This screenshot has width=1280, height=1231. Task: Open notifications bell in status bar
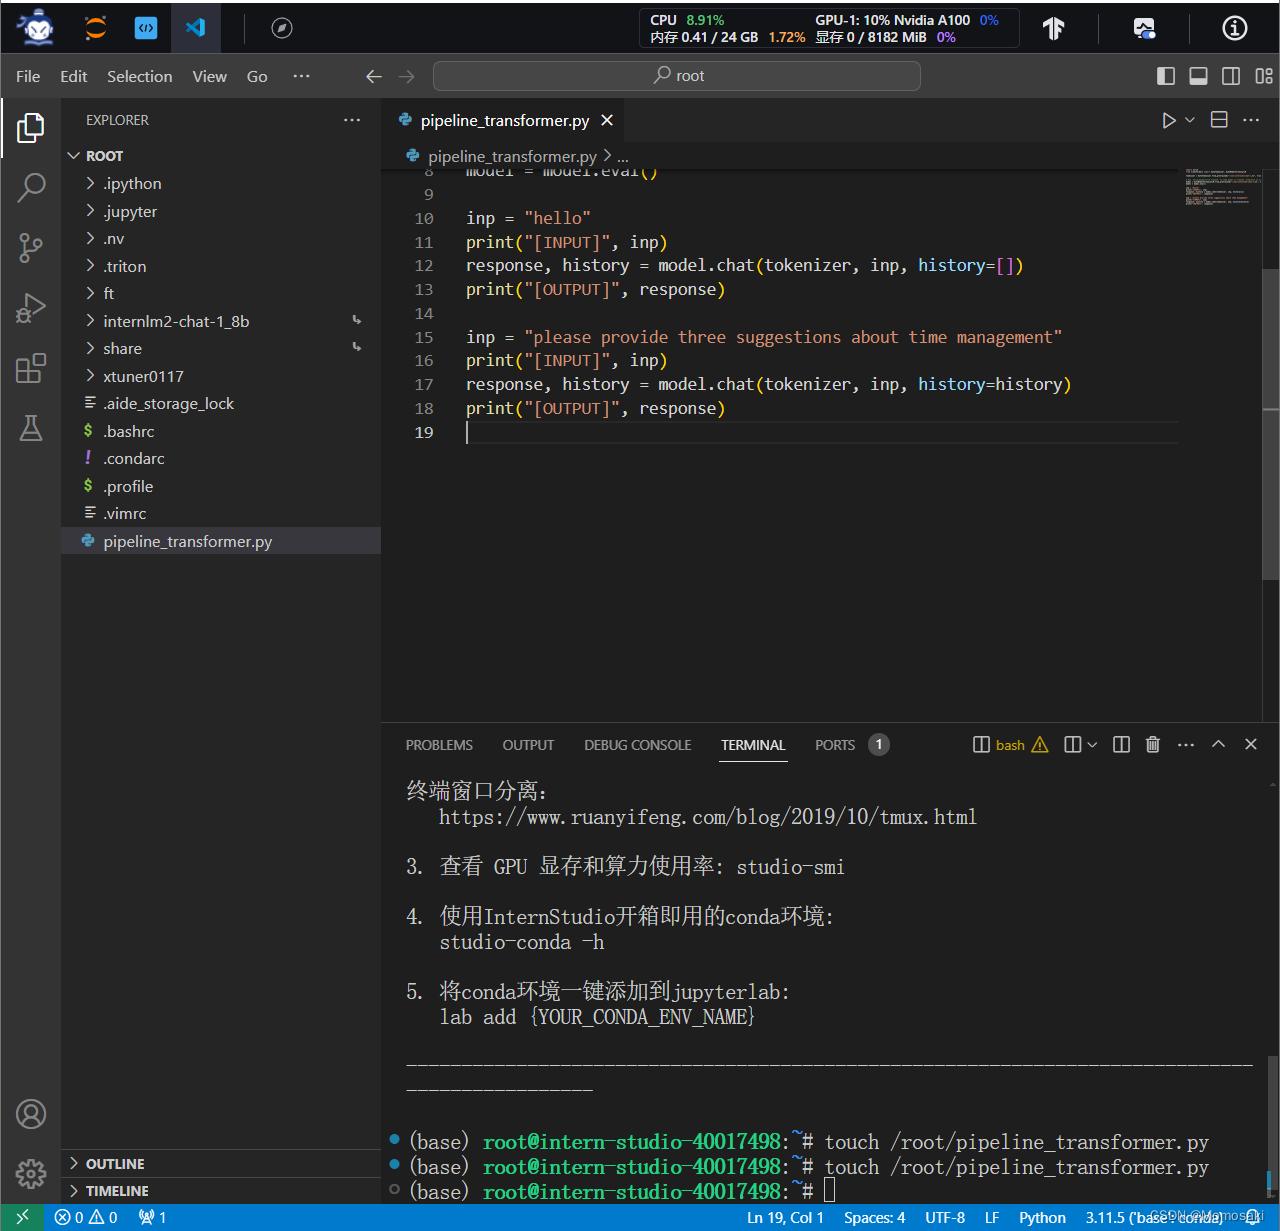point(1253,1217)
